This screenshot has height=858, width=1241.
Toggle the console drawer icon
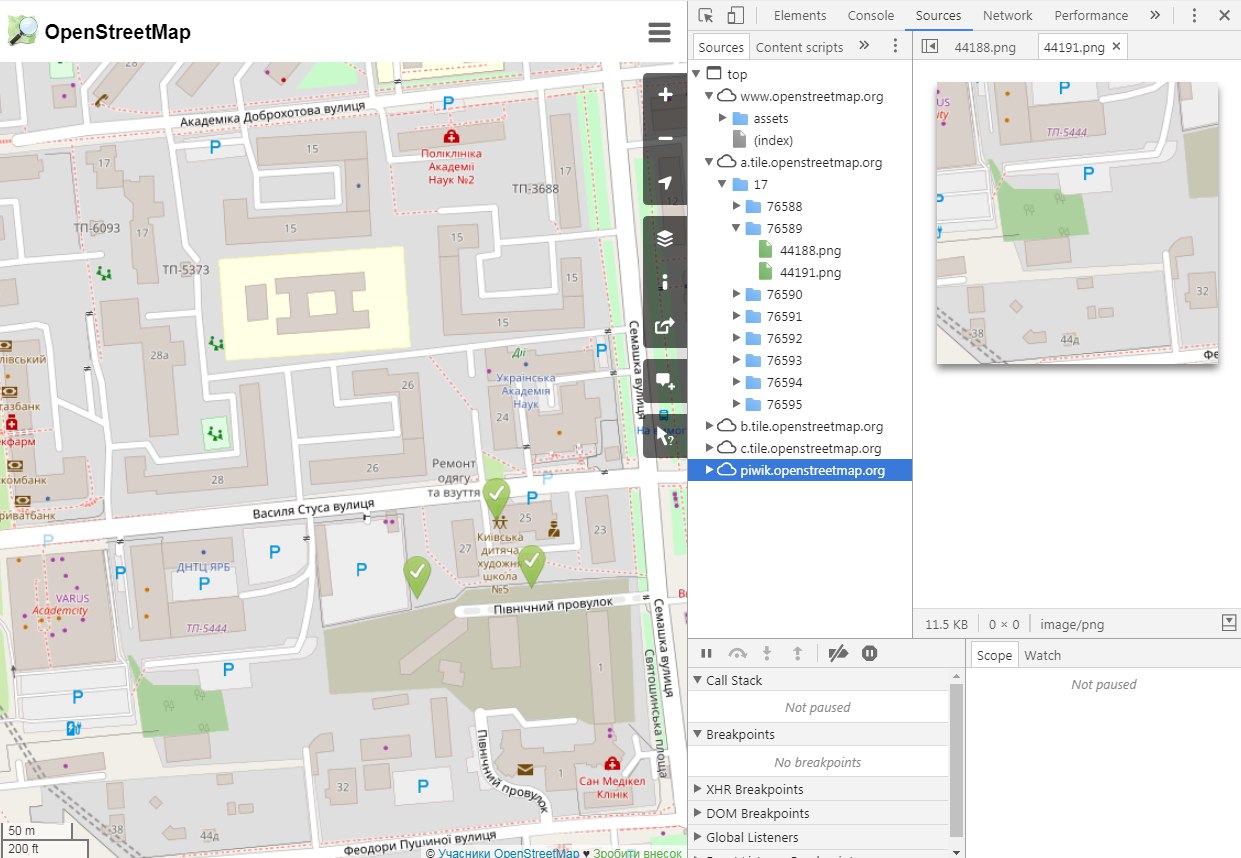1229,623
